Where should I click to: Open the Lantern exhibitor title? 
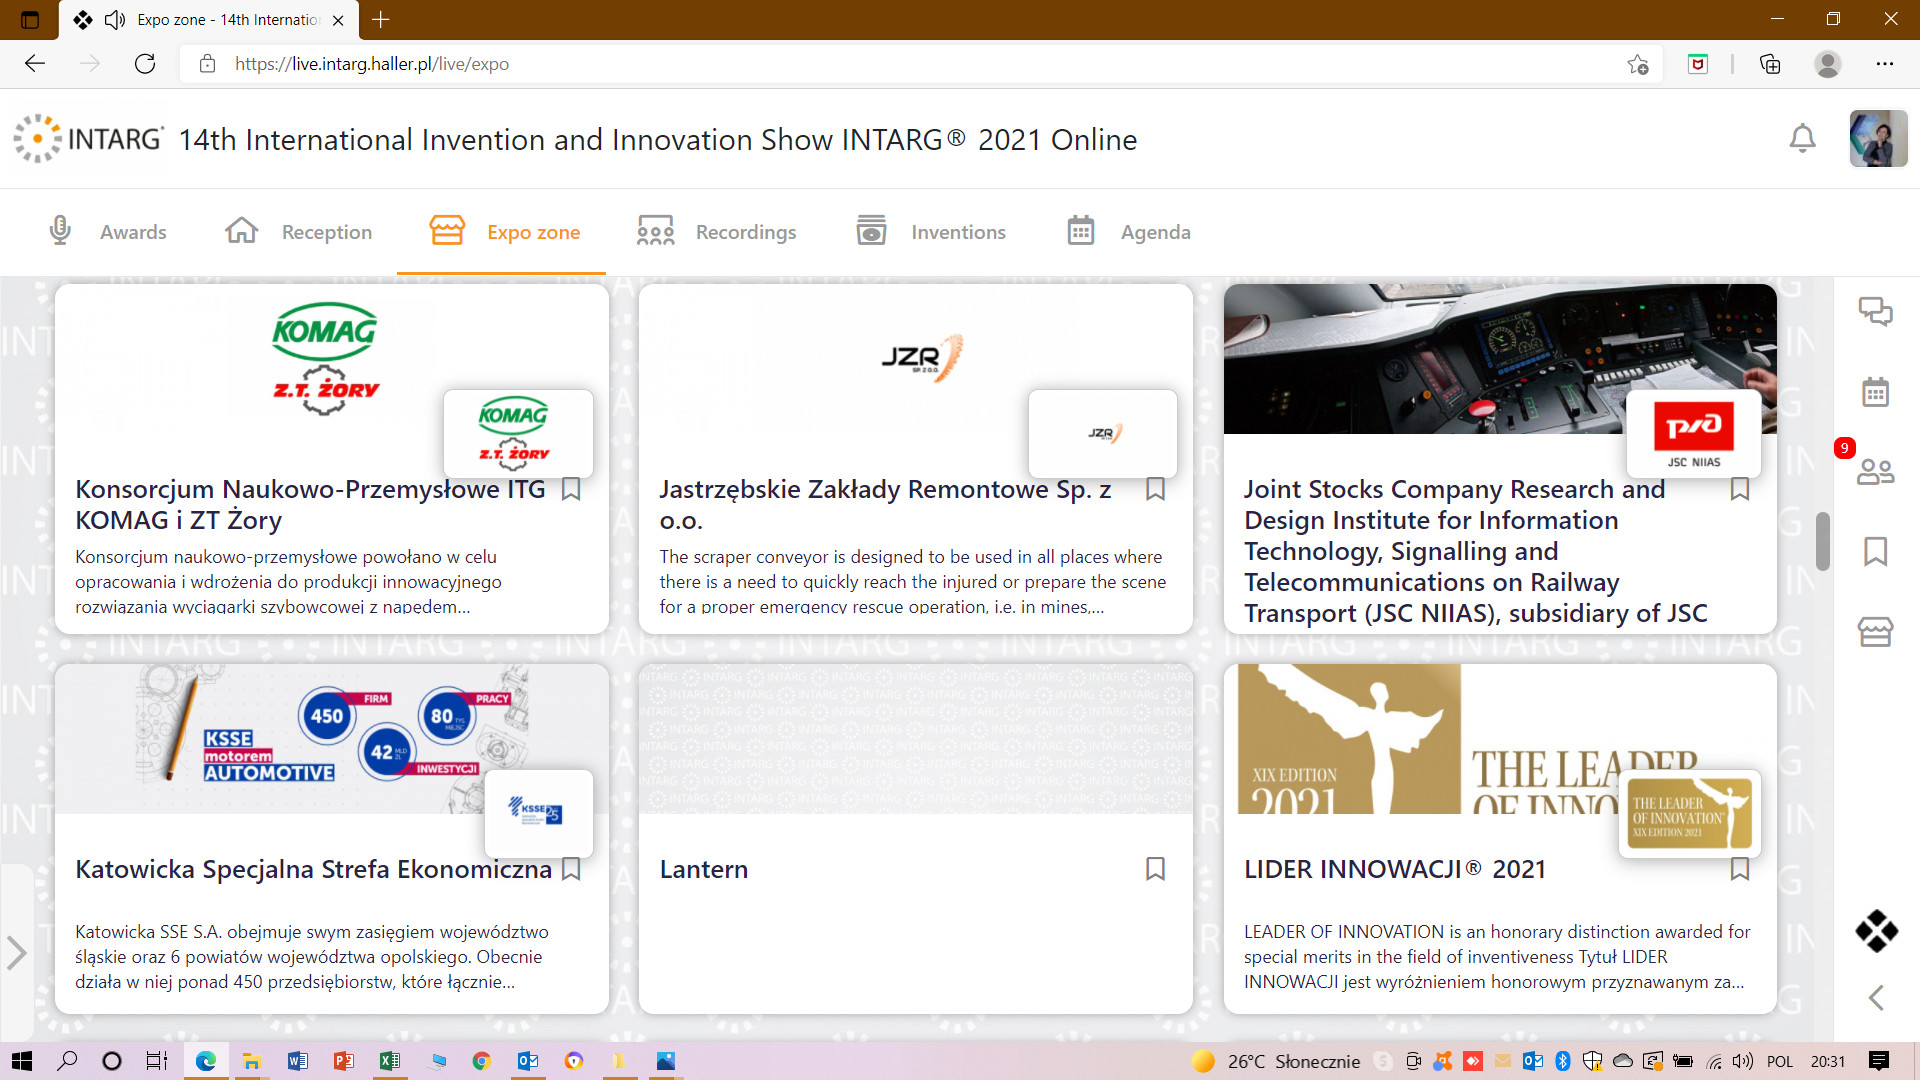click(703, 869)
